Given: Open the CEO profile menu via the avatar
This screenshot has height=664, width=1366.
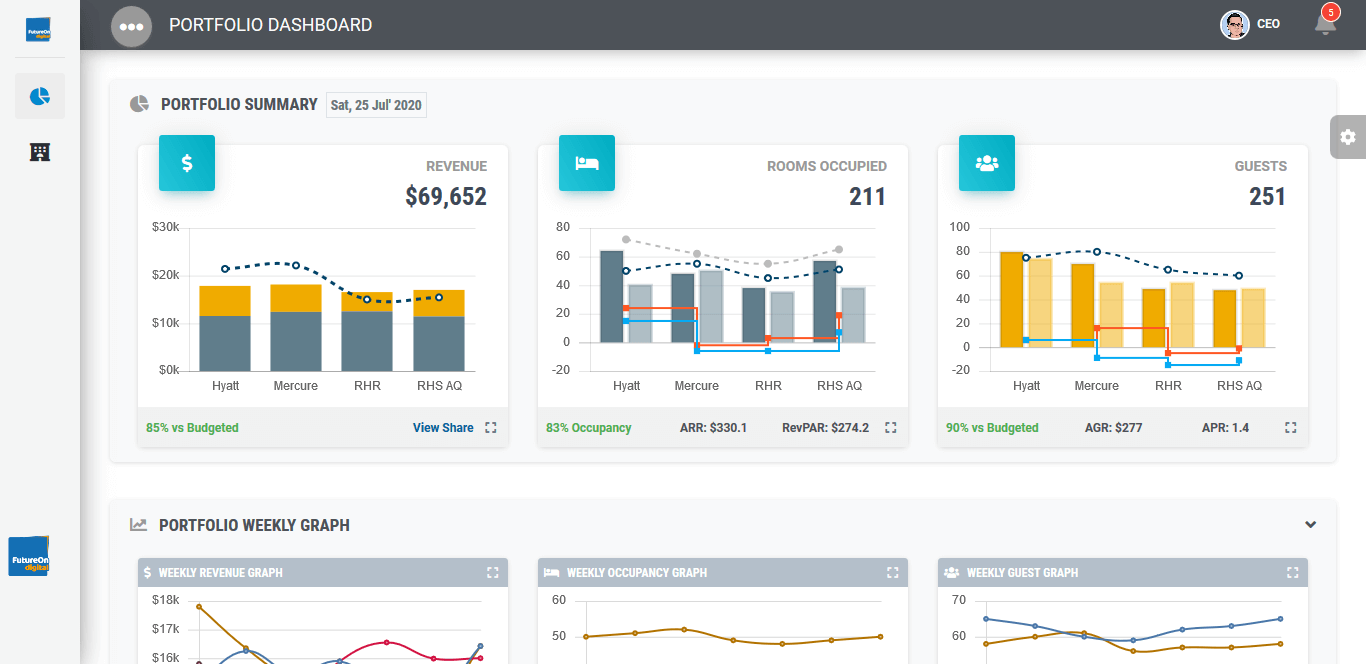Looking at the screenshot, I should coord(1235,23).
